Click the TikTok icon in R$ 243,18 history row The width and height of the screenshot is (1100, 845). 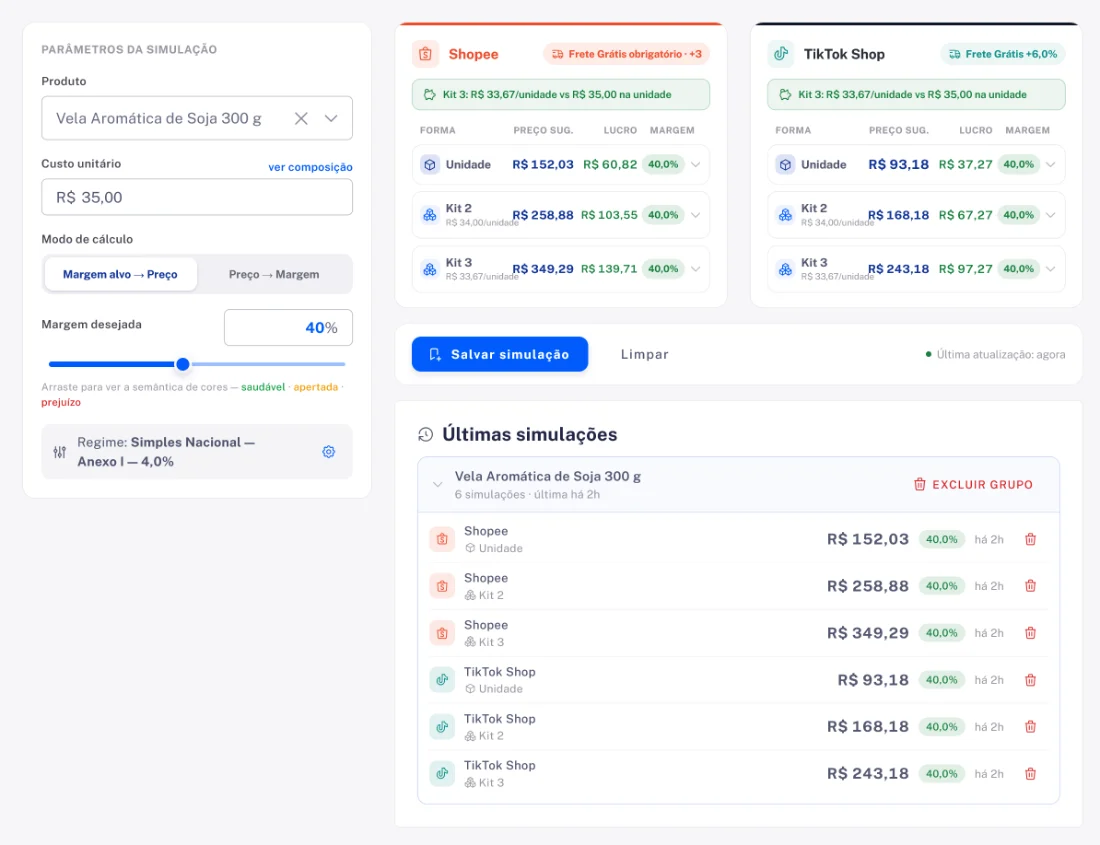tap(442, 773)
